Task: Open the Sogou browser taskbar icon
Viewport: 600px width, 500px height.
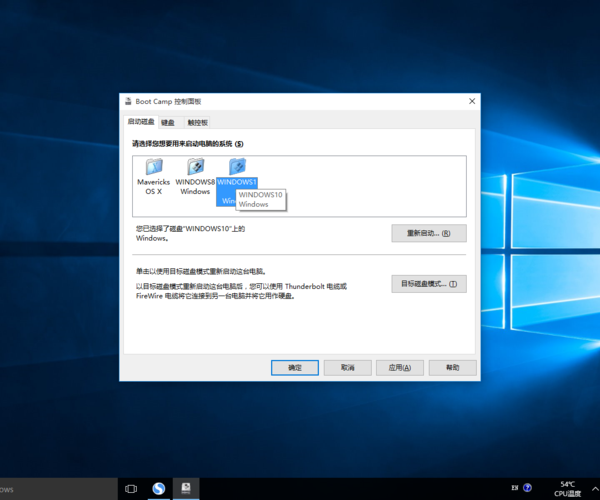Action: pos(159,489)
